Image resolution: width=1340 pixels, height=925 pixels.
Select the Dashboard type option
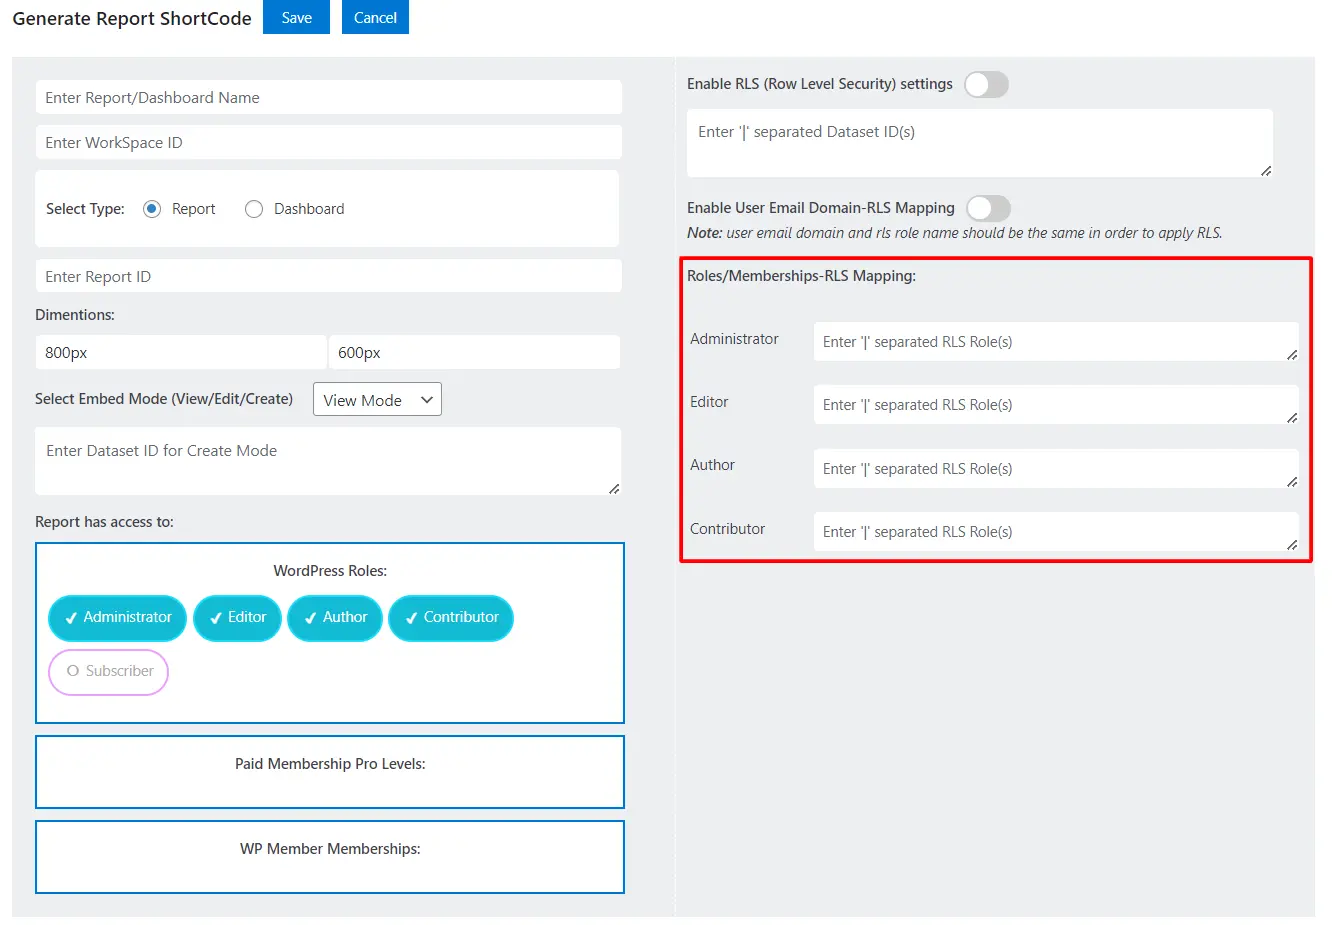point(252,208)
